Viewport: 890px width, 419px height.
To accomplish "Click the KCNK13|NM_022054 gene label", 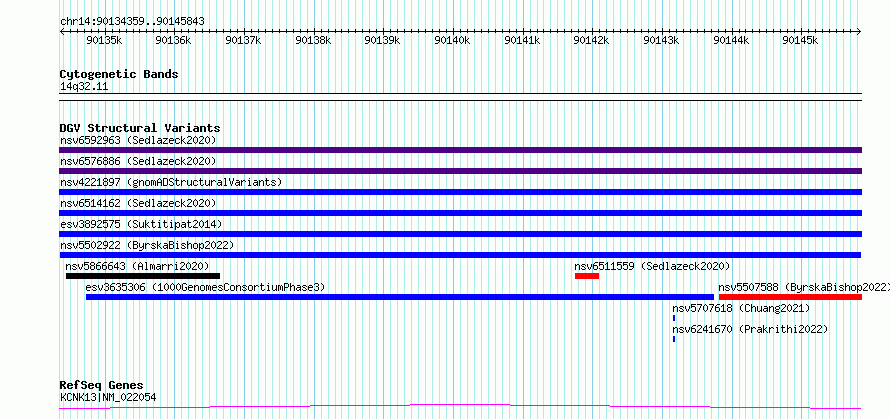I will tap(108, 397).
